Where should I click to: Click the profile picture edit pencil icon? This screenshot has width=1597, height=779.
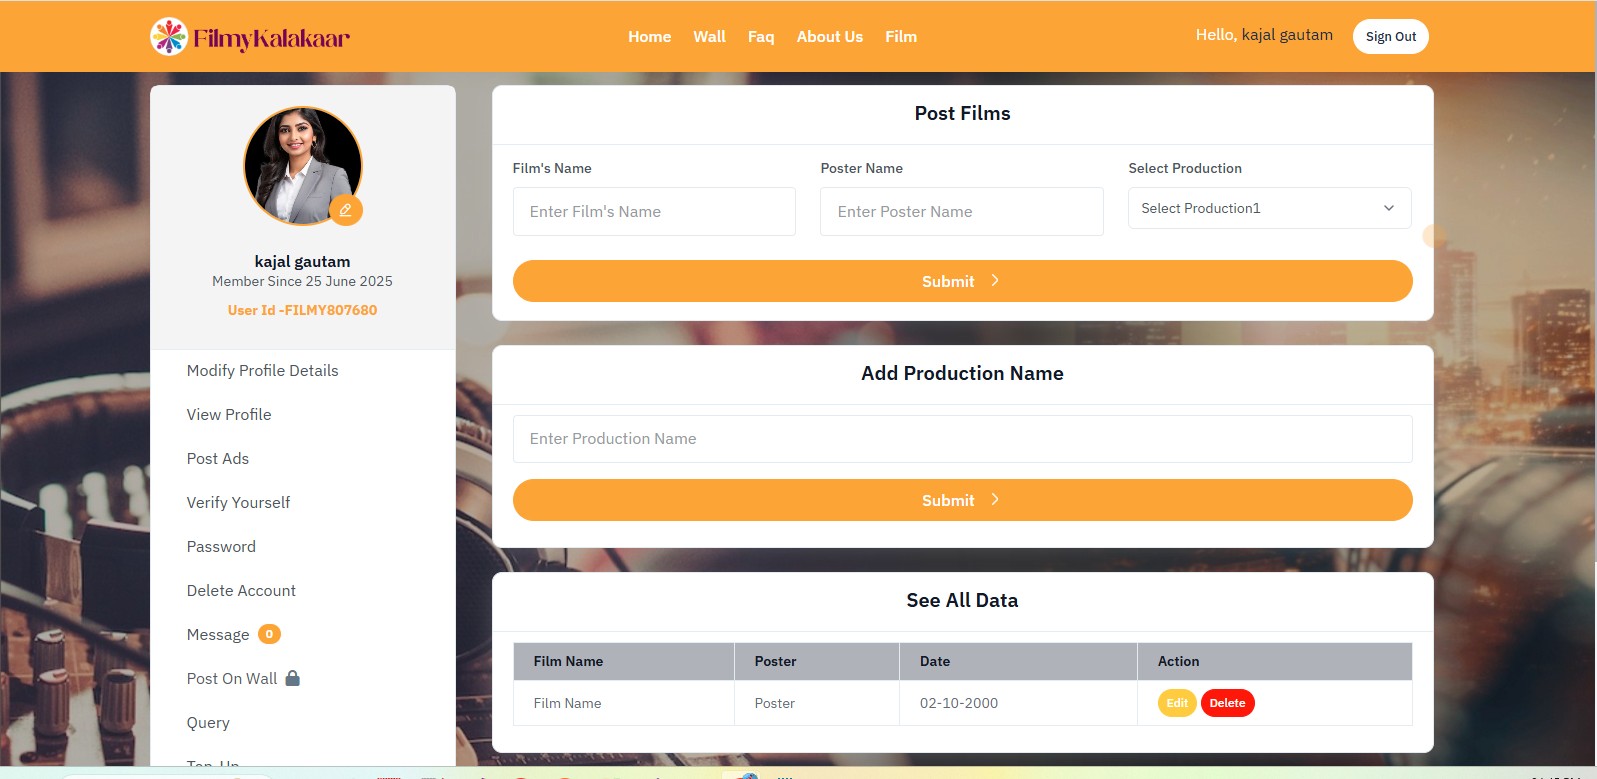(345, 210)
